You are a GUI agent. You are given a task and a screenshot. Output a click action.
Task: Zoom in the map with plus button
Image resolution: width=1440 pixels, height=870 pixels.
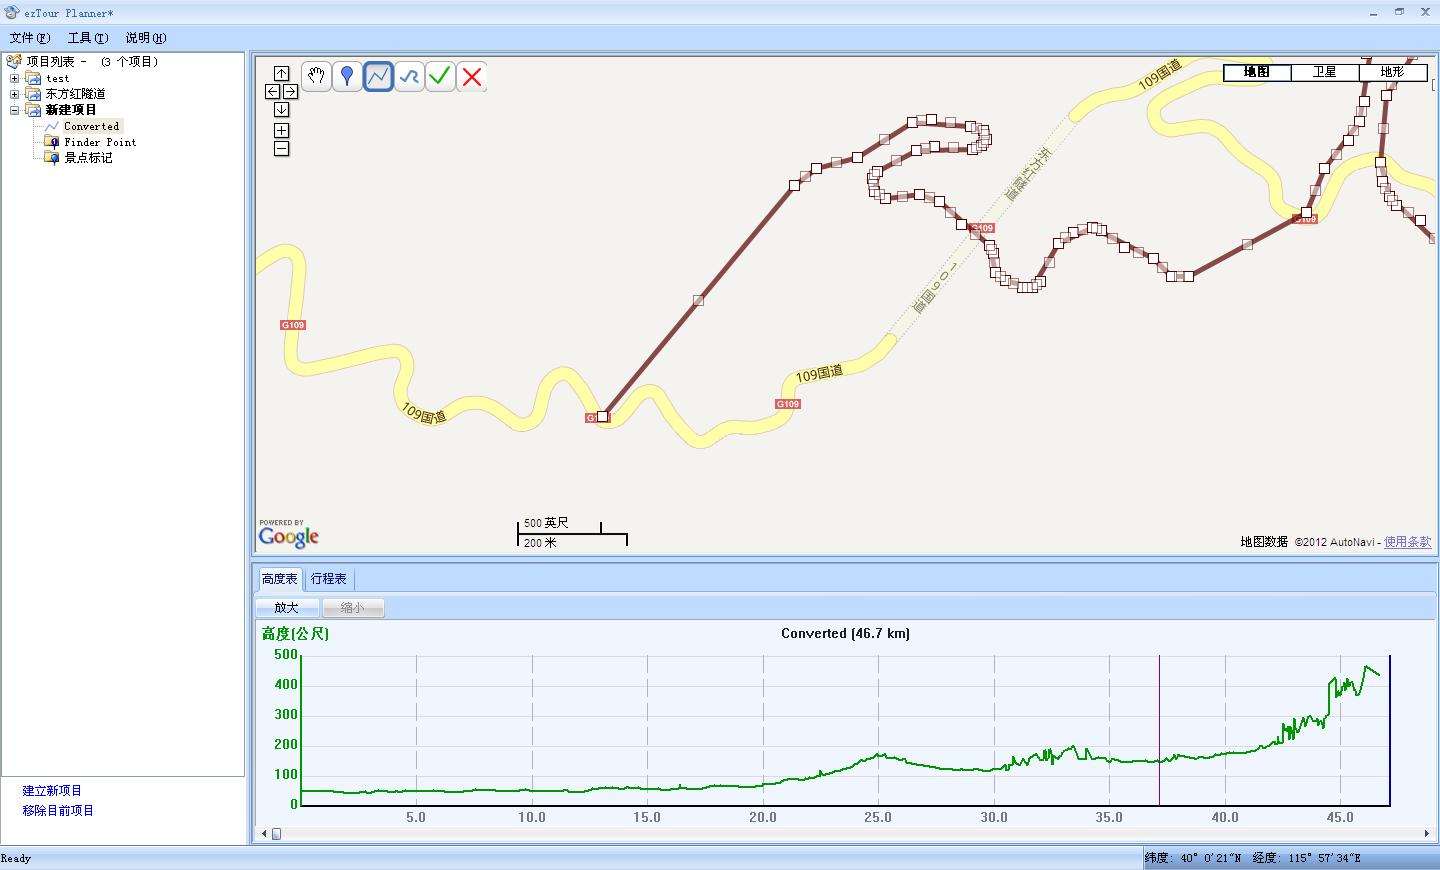point(281,130)
